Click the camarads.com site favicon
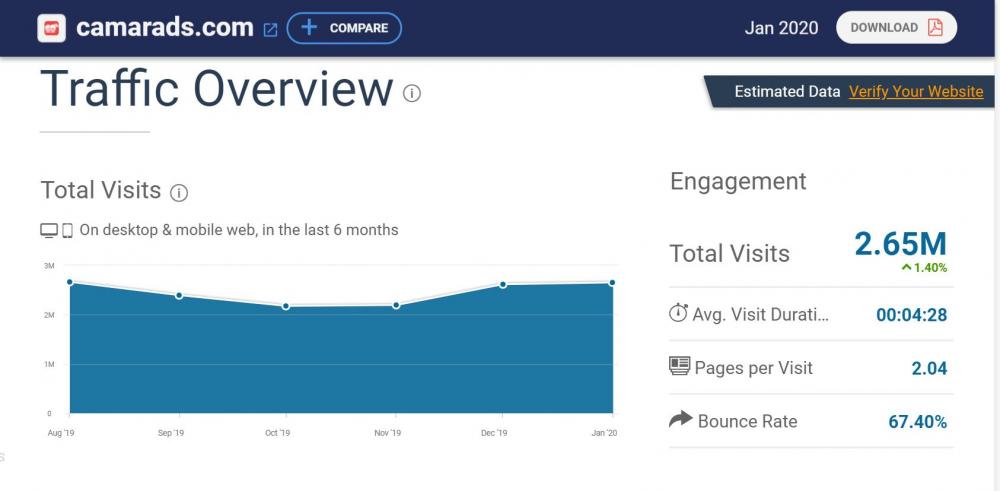The image size is (1000, 491). click(x=52, y=28)
